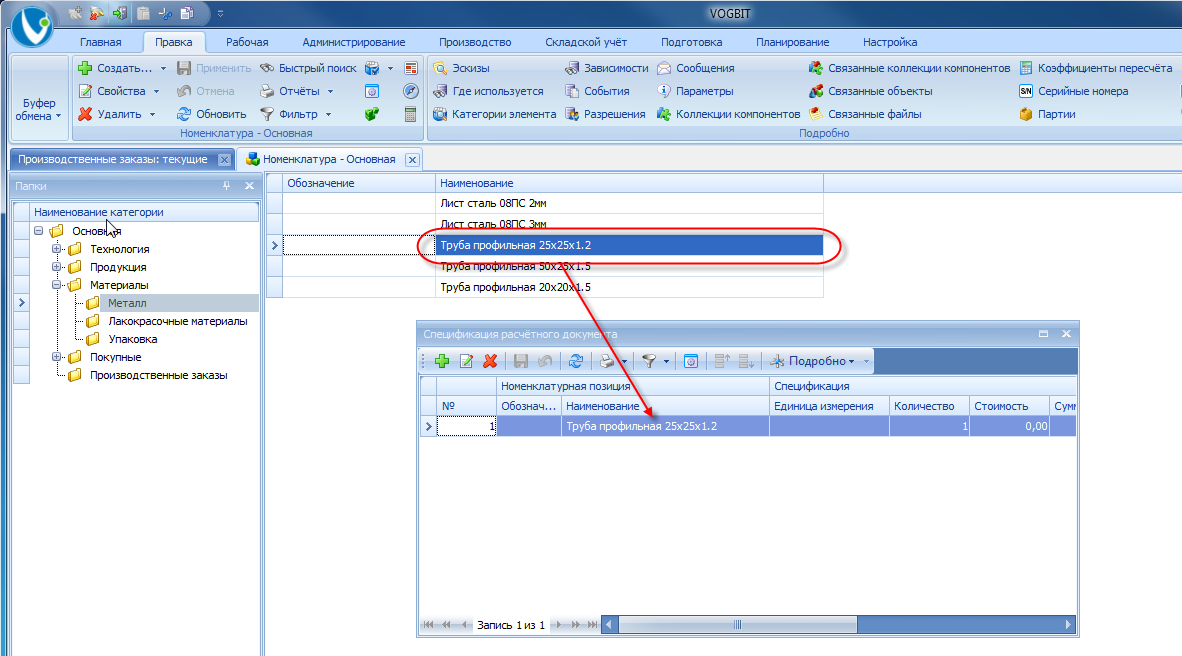Switch to Производственные заказы: текущие tab
1182x656 pixels.
pos(113,159)
